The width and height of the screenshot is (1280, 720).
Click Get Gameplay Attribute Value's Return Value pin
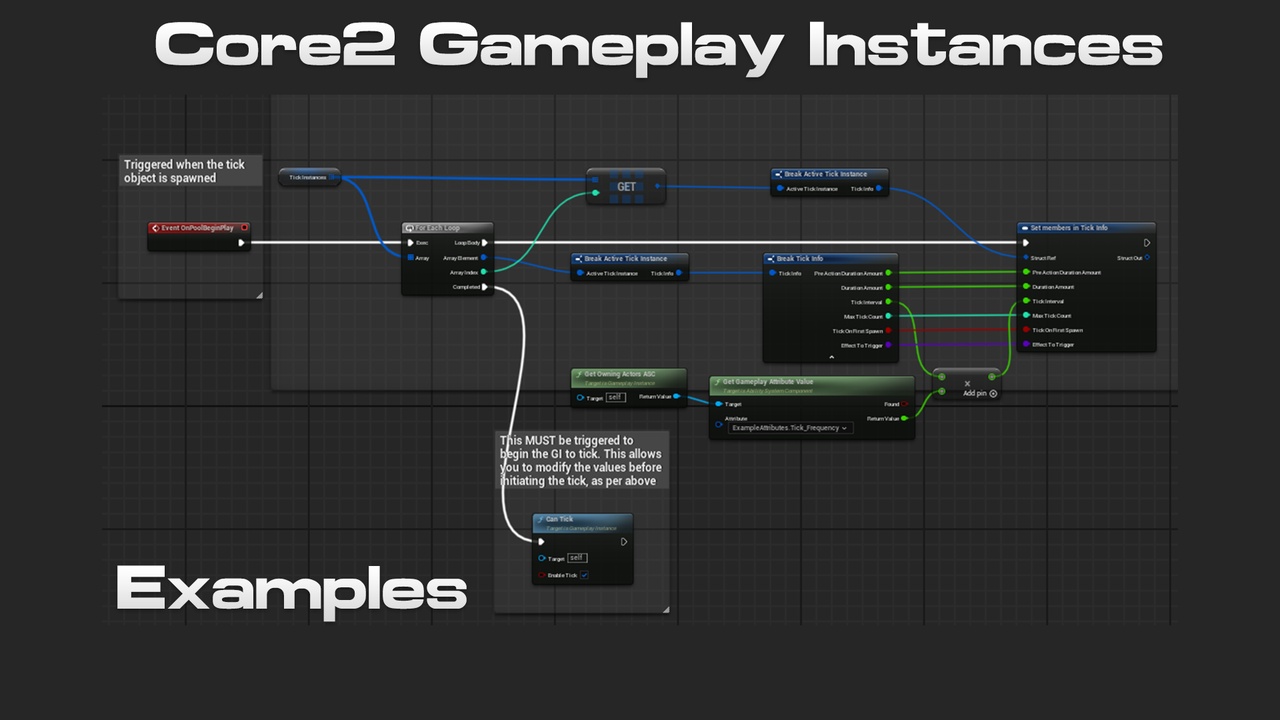pos(905,419)
